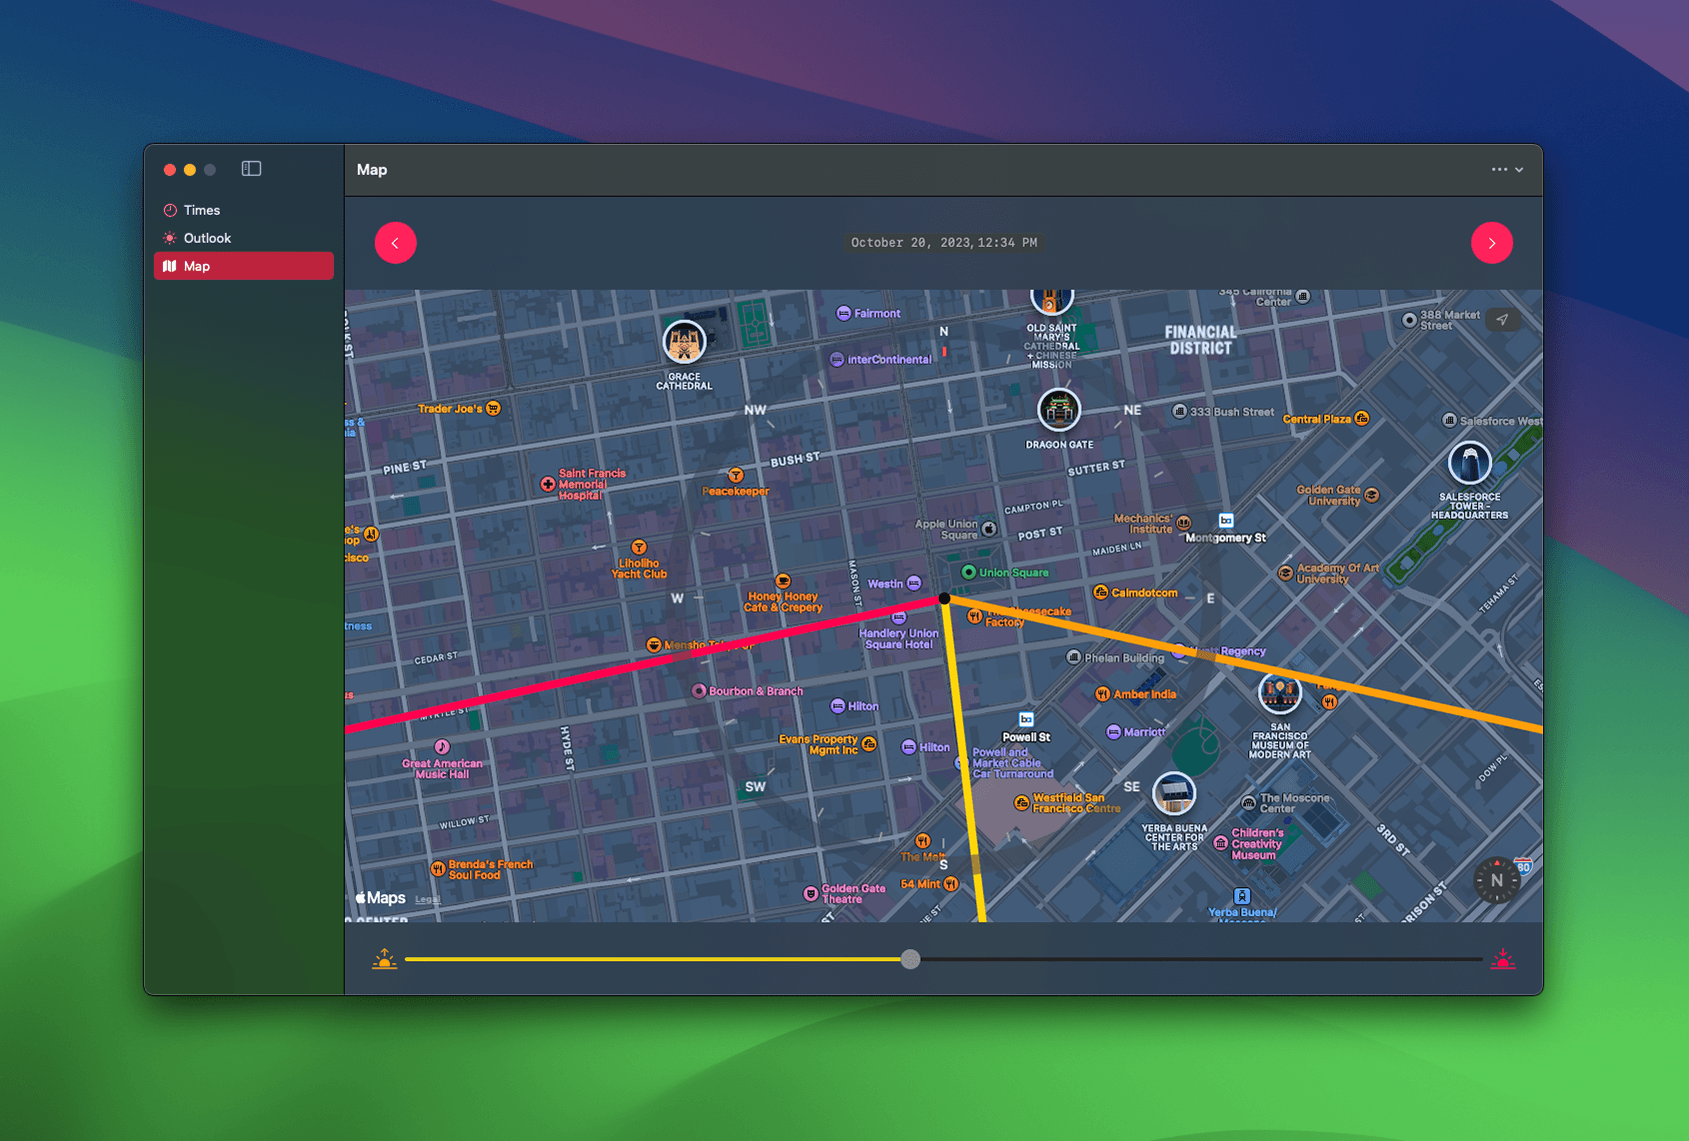1689x1141 pixels.
Task: Go to the previous day with the left arrow
Action: tap(395, 243)
